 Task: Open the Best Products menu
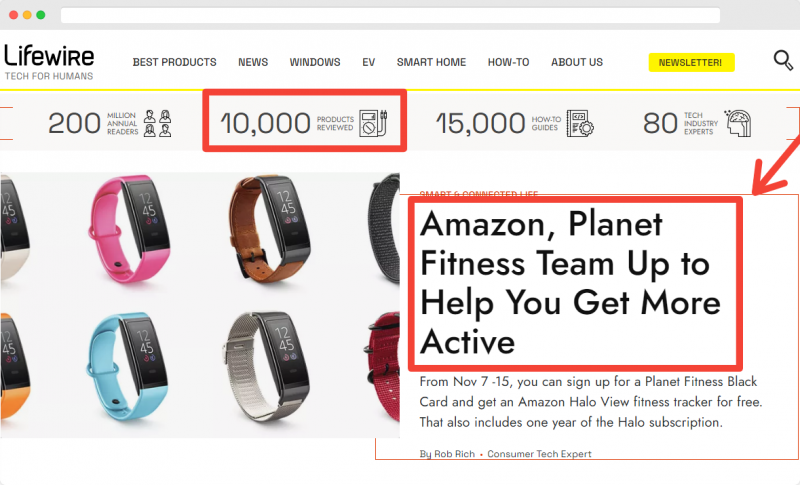coord(174,62)
